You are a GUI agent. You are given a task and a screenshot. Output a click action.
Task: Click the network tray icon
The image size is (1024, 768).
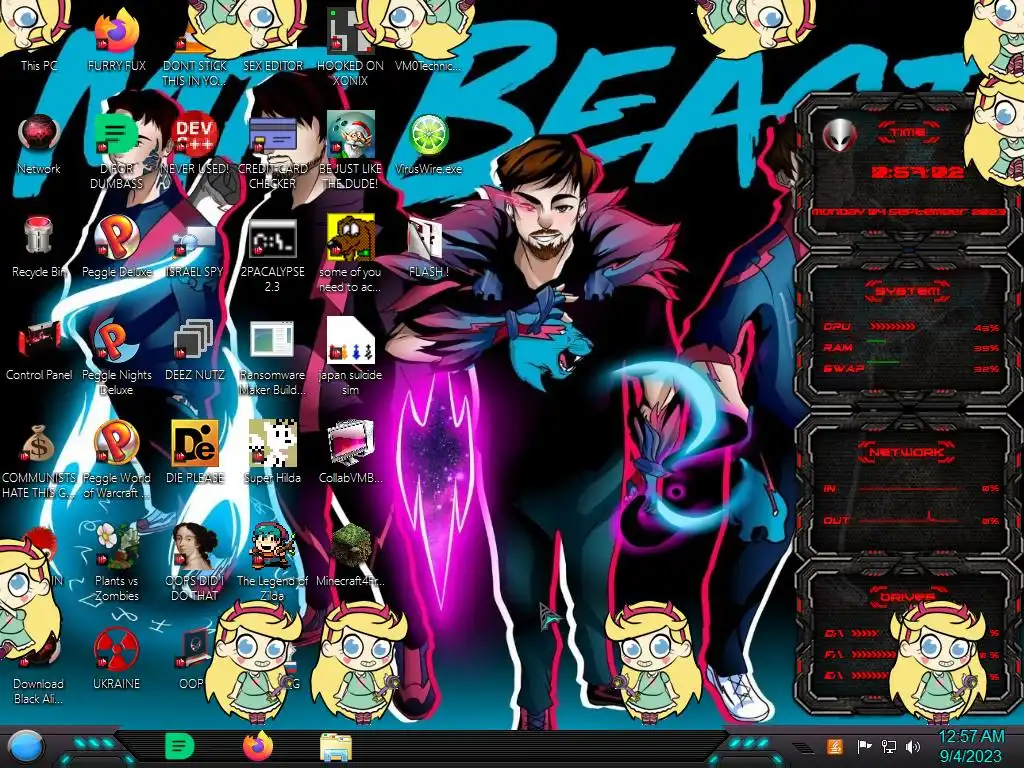889,746
